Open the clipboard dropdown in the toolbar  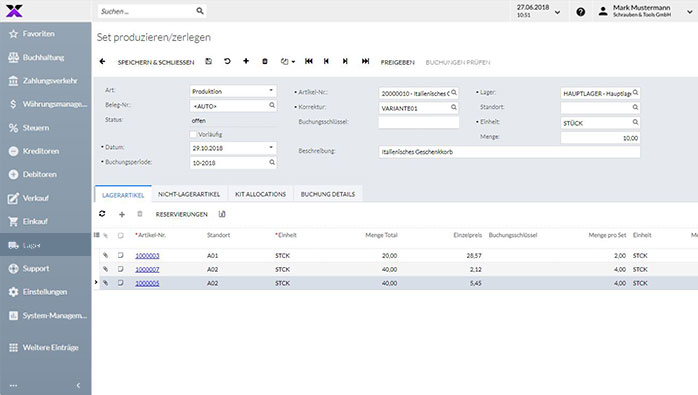[288, 61]
